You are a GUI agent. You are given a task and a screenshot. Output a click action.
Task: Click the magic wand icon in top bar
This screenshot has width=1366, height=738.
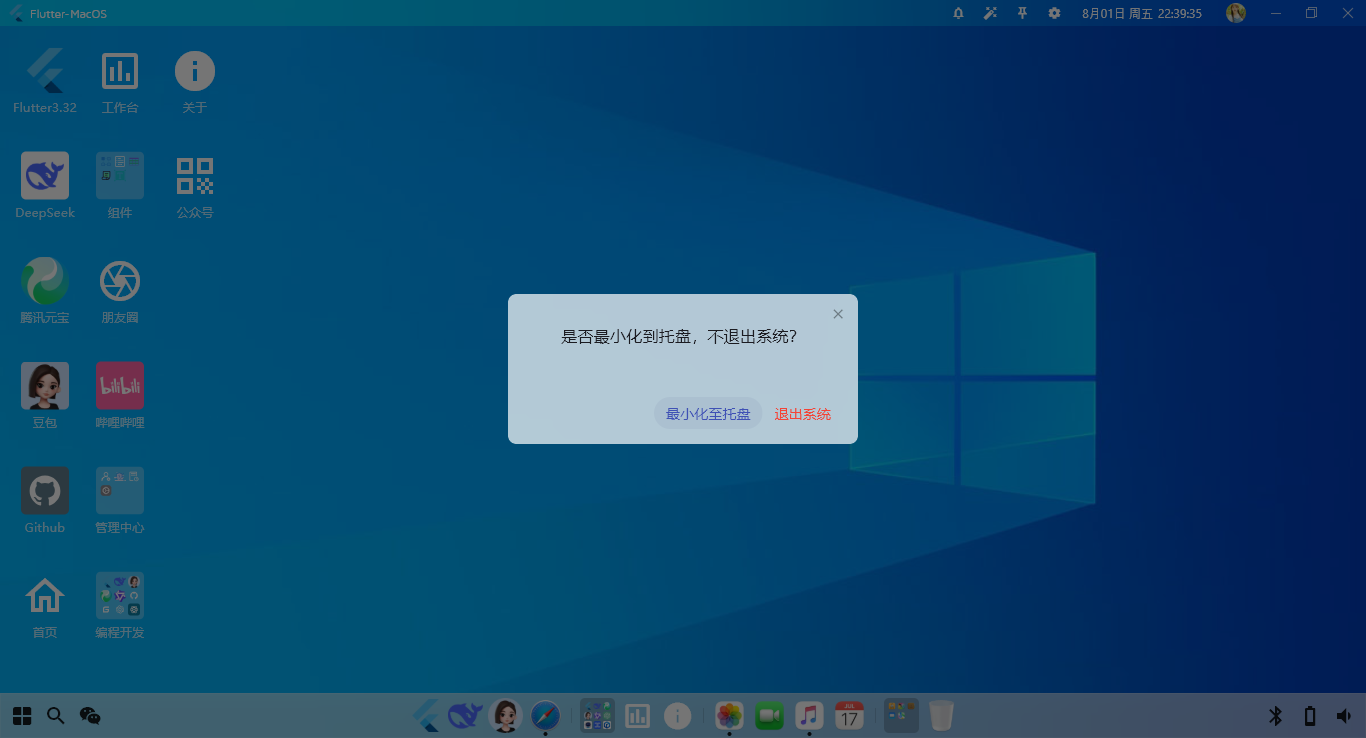pyautogui.click(x=990, y=13)
